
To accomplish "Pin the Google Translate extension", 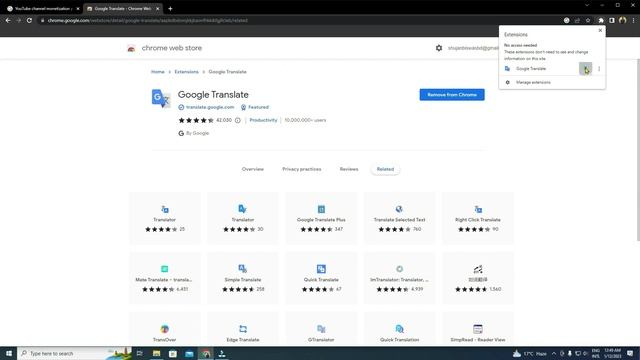I will (x=585, y=69).
